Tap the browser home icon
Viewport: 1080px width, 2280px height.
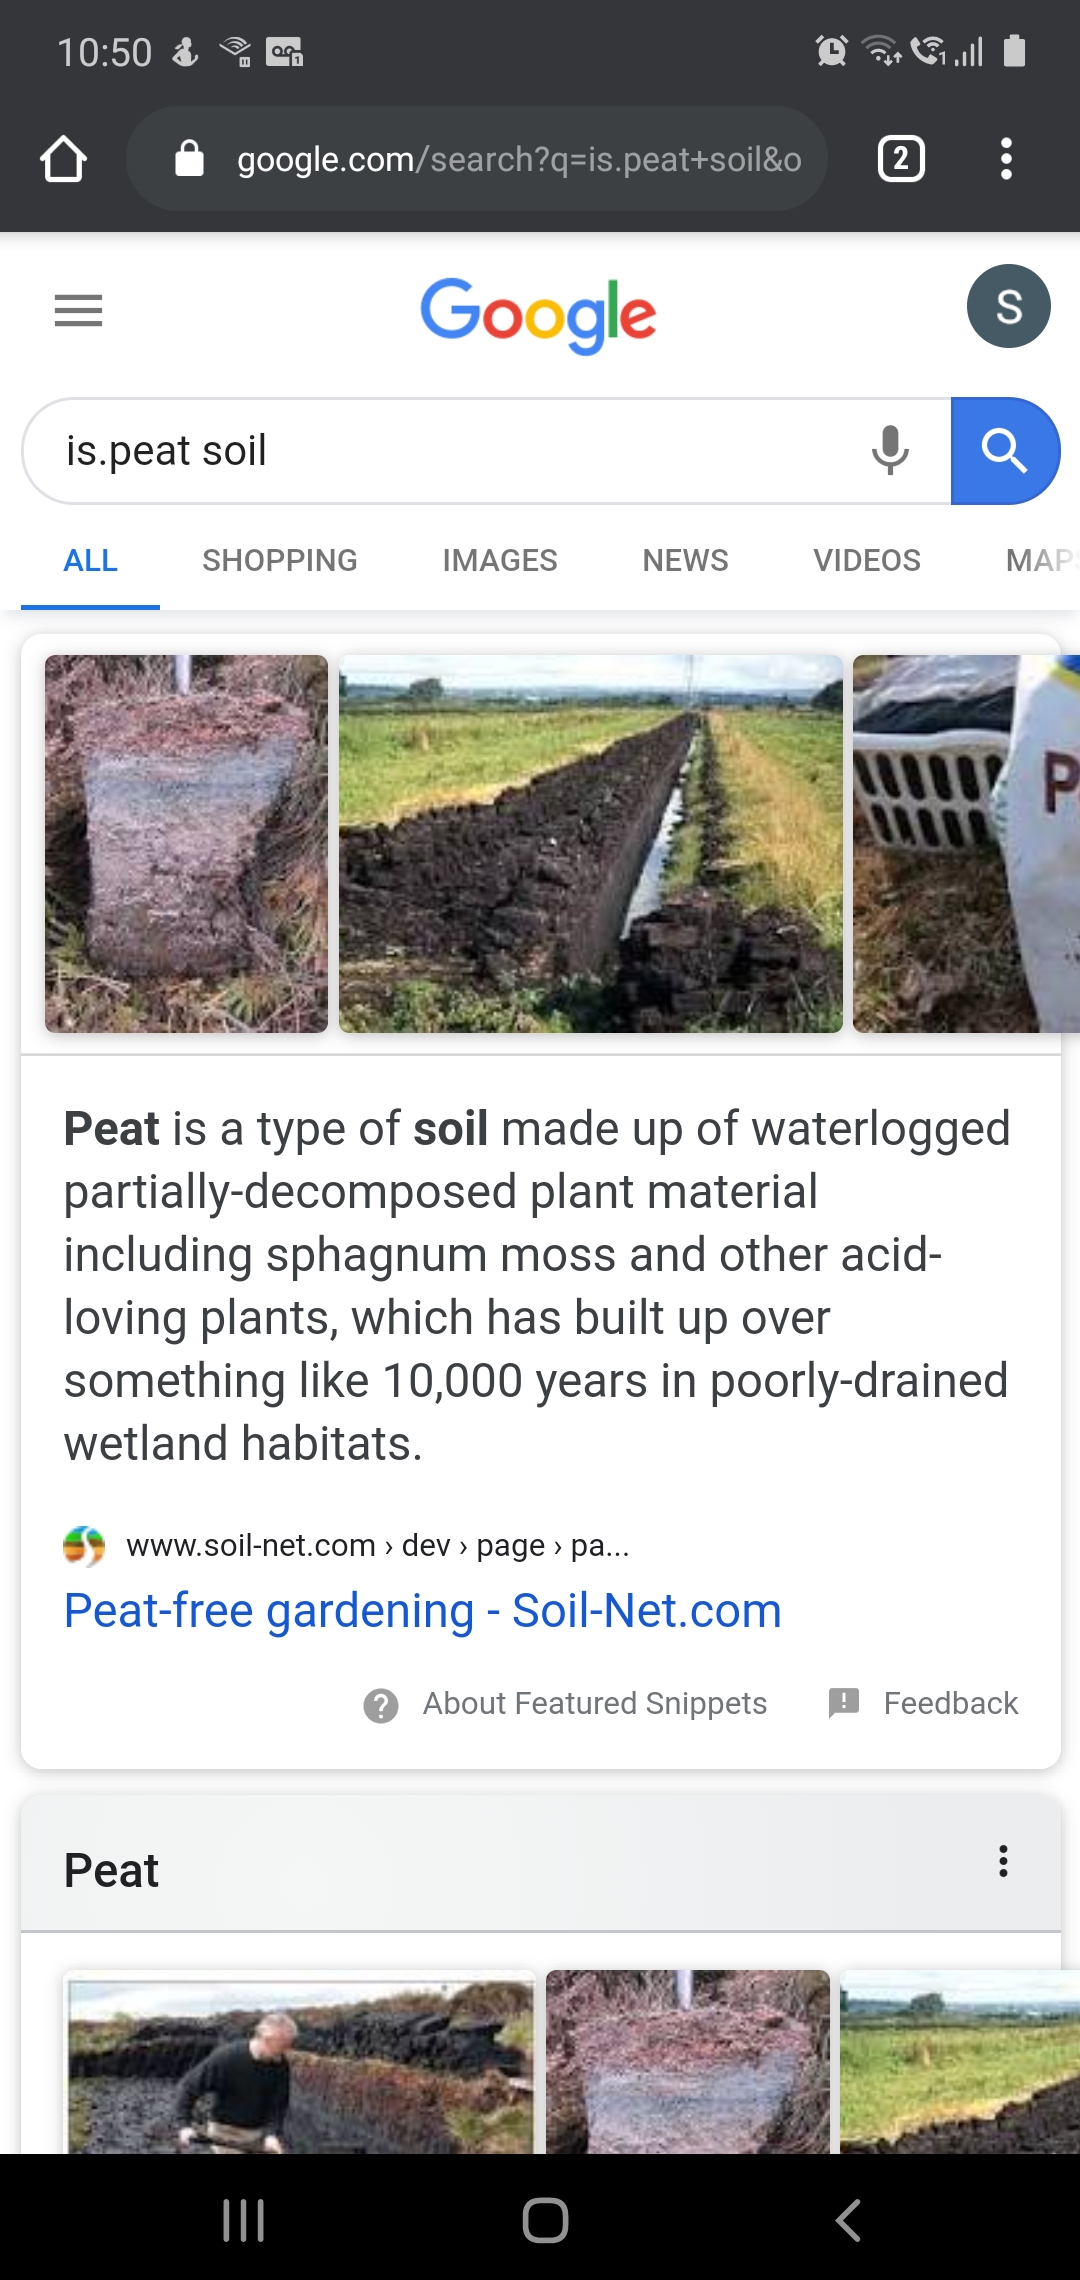(64, 159)
